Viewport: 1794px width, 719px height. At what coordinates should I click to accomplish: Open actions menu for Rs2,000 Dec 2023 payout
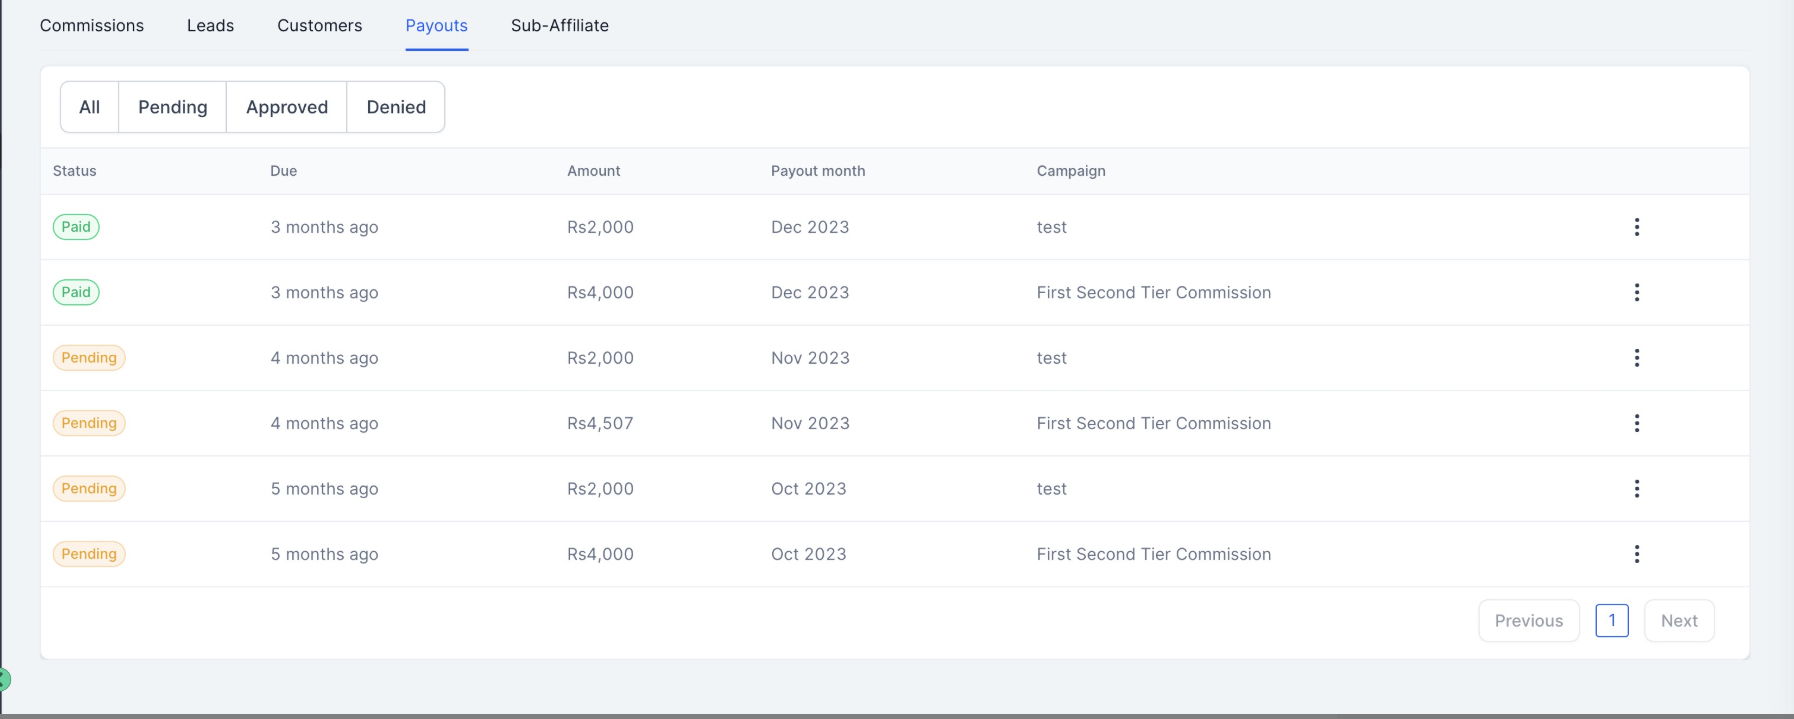click(1637, 227)
